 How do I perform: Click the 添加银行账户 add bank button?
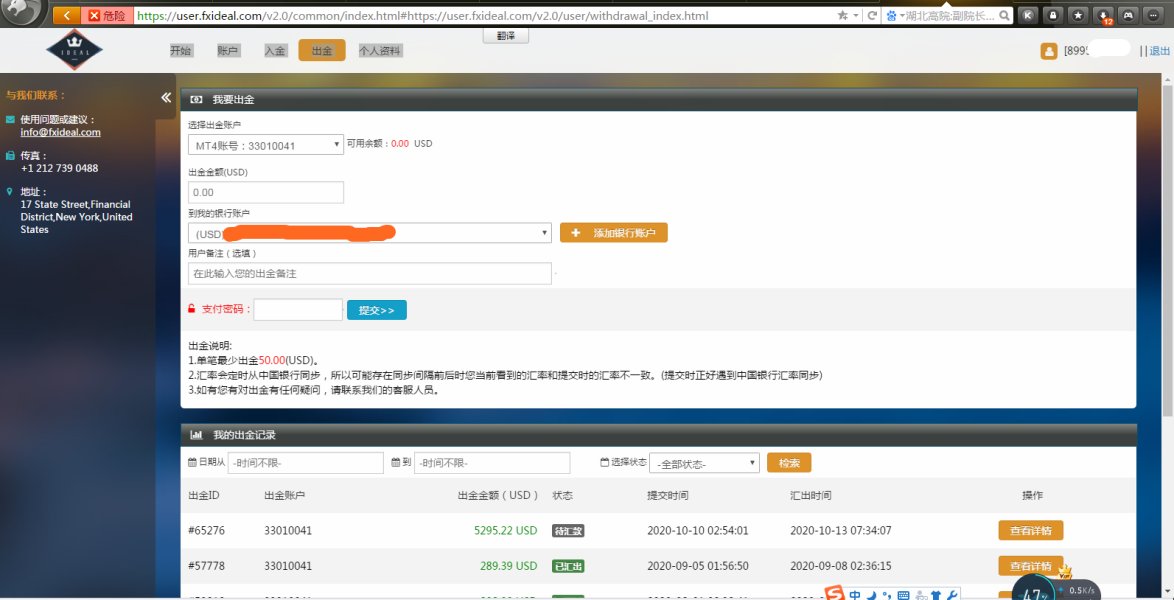tap(613, 233)
